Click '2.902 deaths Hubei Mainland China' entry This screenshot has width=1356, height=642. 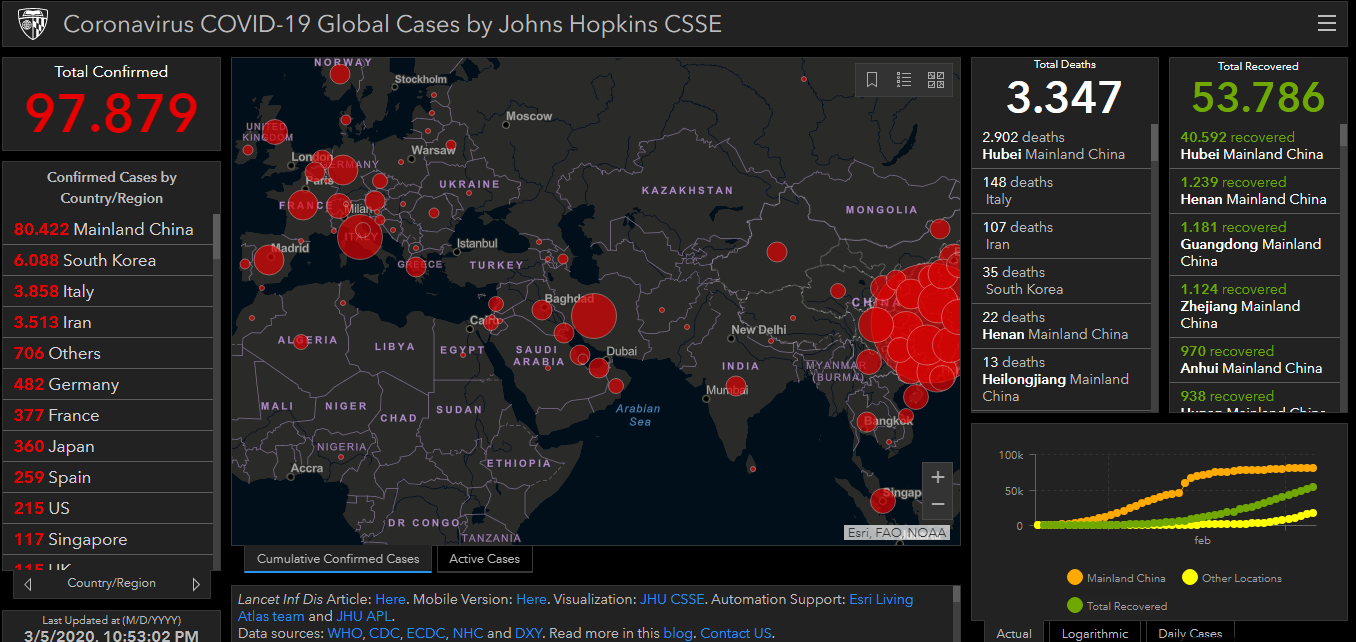tap(1061, 146)
